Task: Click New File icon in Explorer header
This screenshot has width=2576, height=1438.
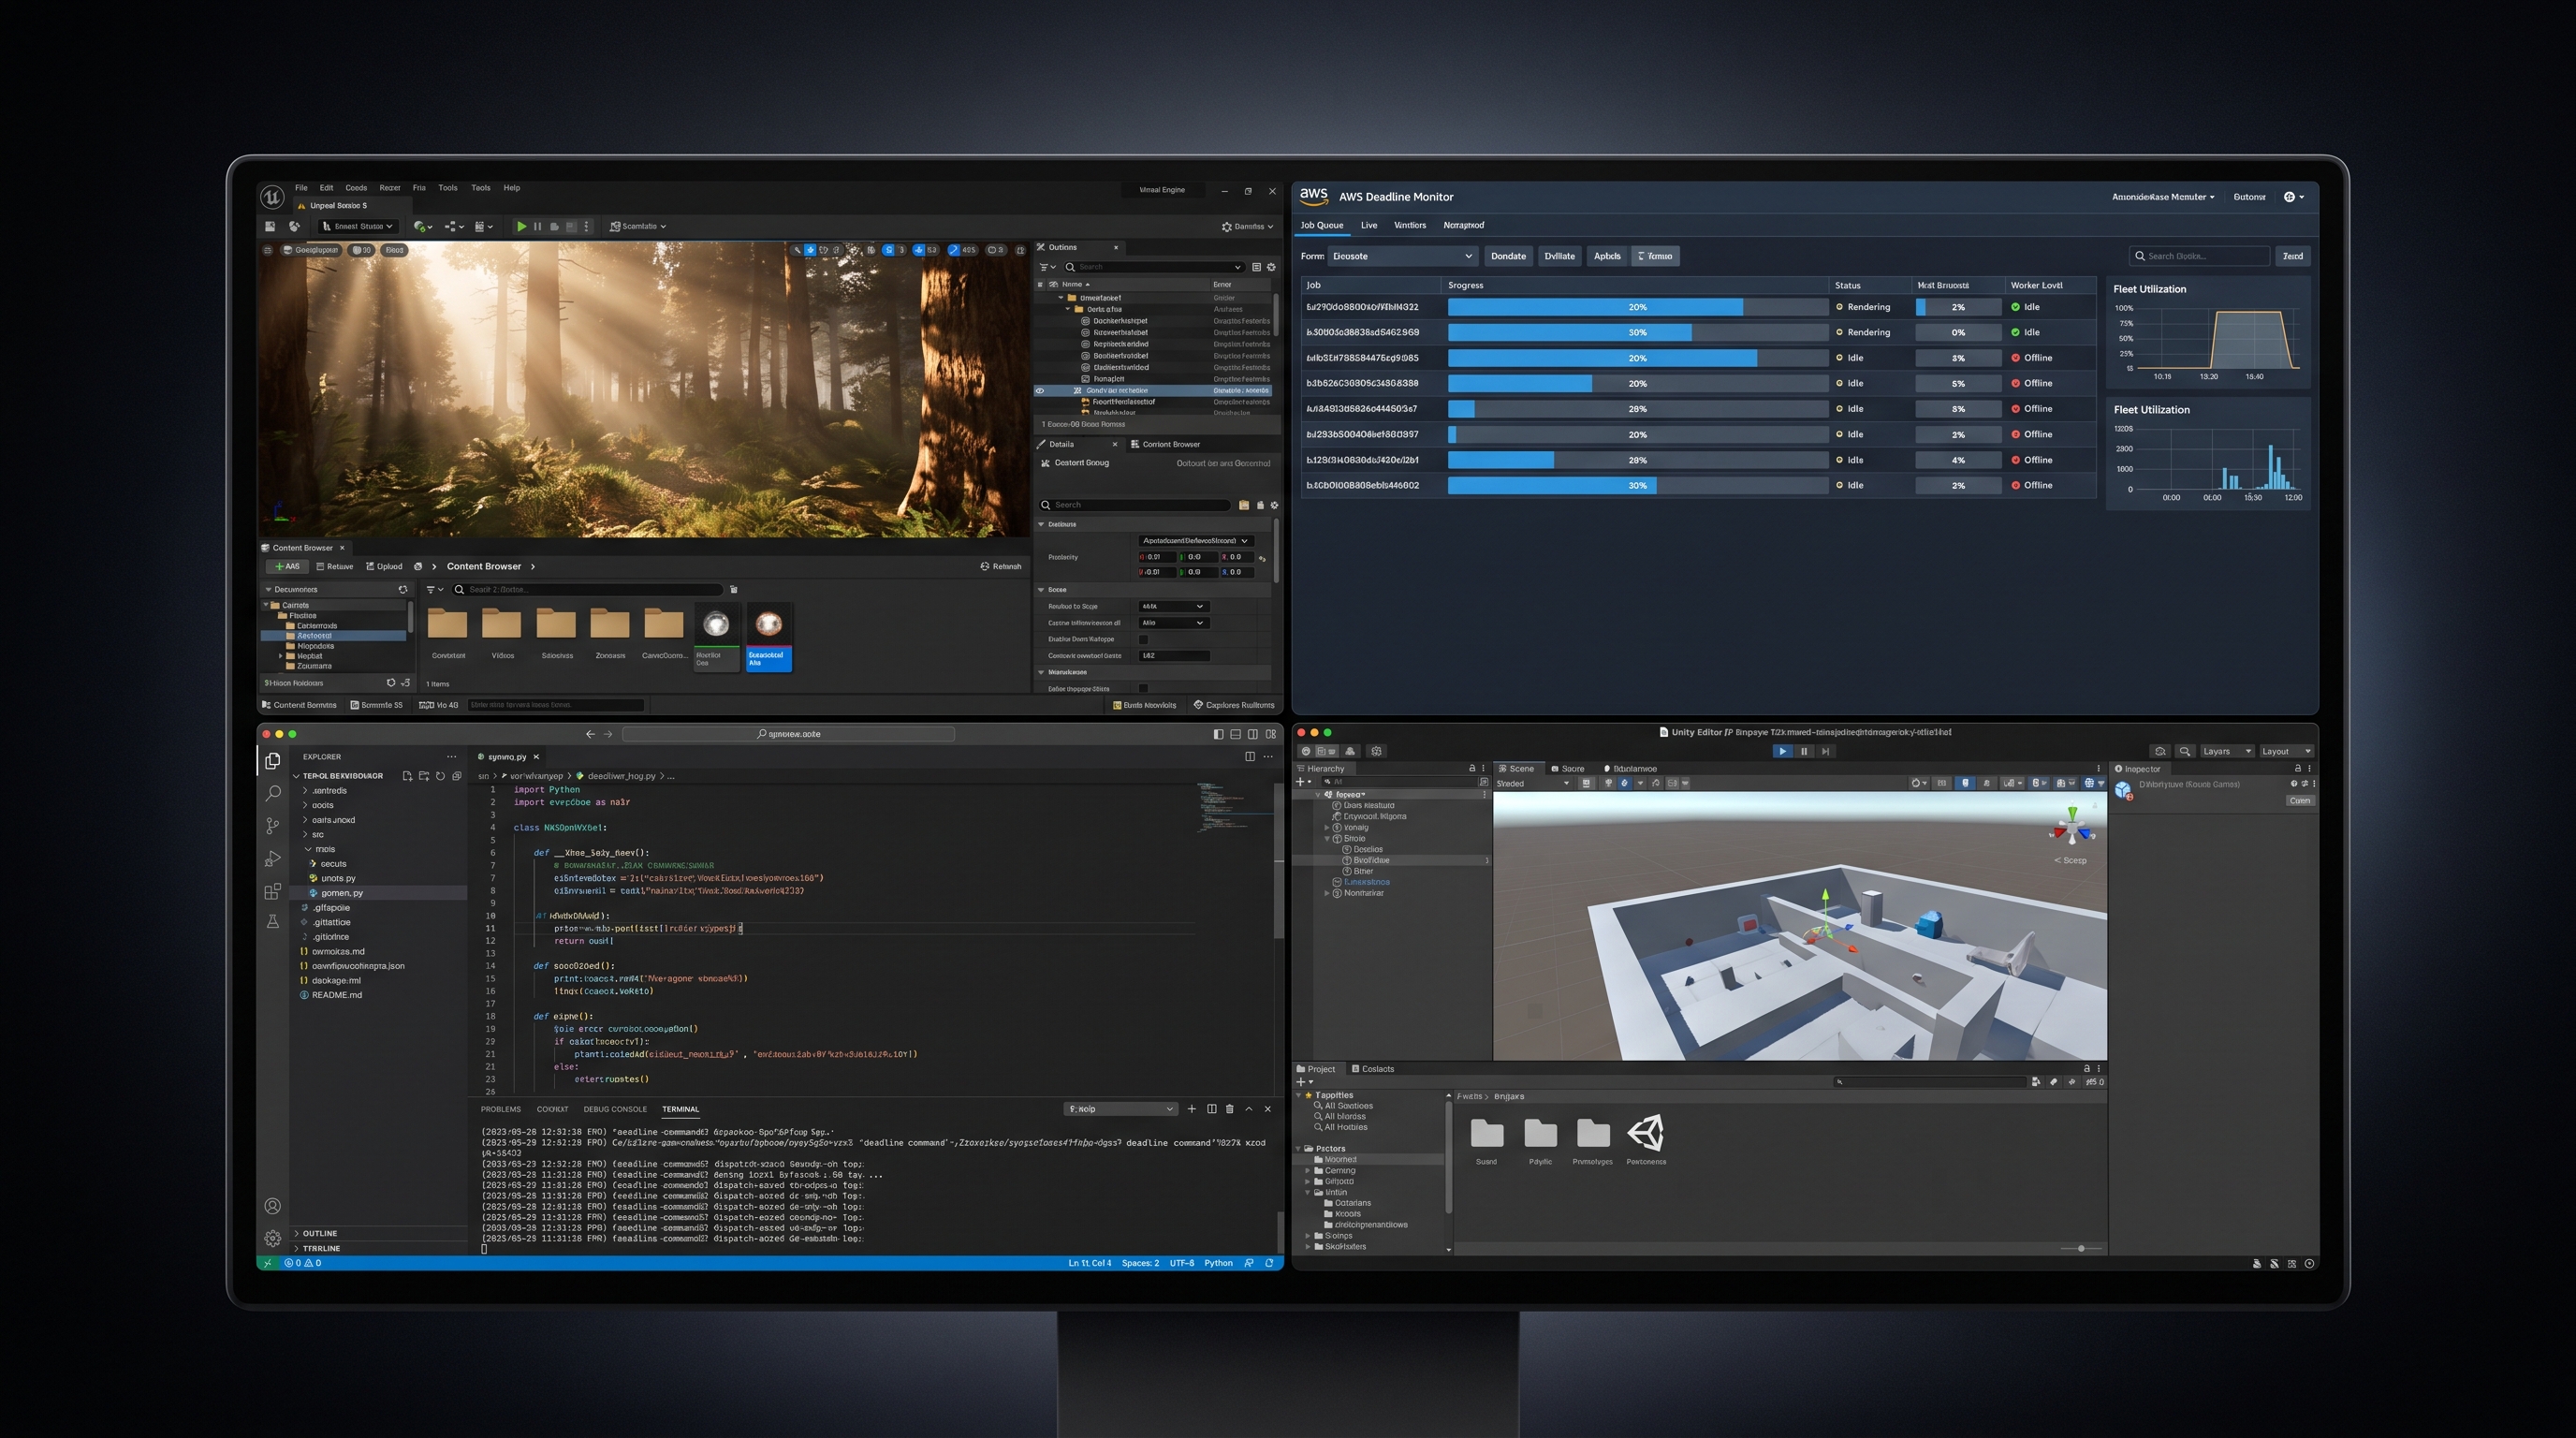Action: pos(407,776)
